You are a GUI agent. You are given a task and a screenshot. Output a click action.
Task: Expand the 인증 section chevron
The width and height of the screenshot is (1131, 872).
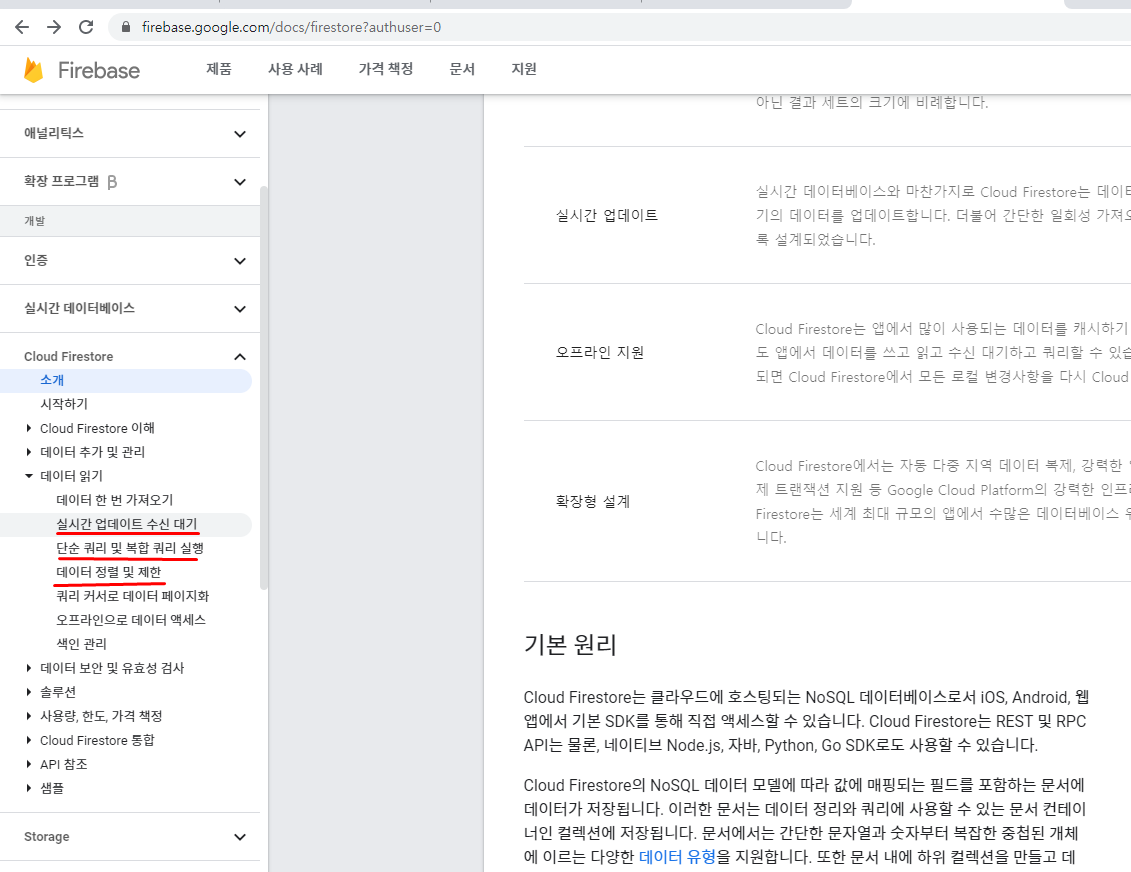tap(240, 261)
